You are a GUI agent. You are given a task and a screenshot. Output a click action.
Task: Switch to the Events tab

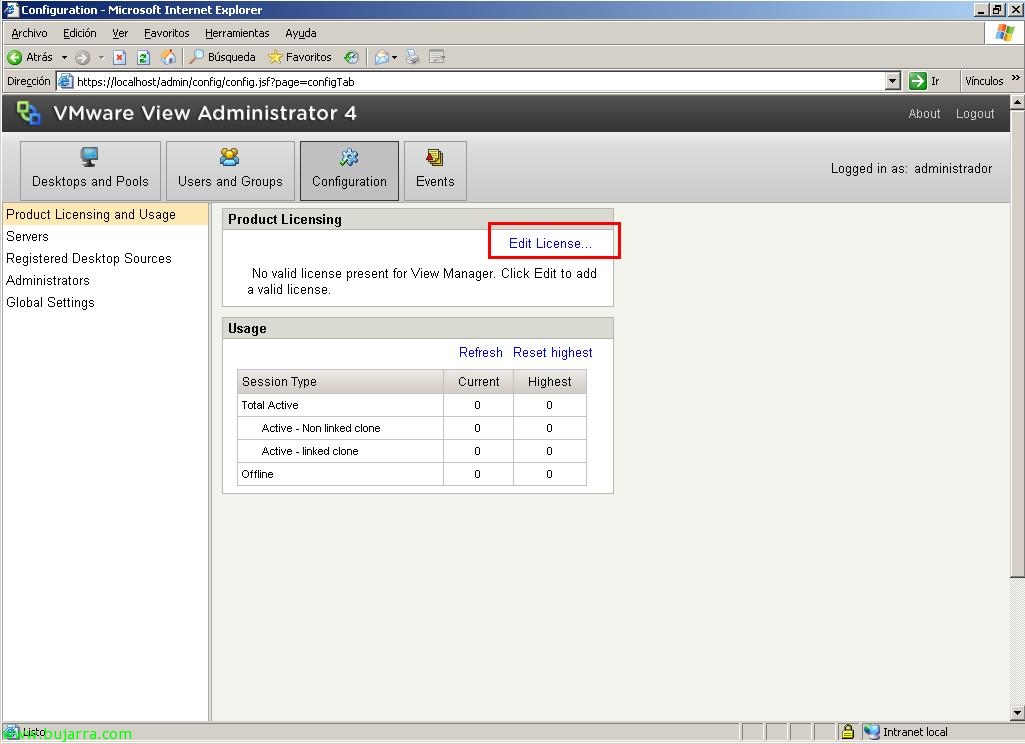[x=435, y=171]
